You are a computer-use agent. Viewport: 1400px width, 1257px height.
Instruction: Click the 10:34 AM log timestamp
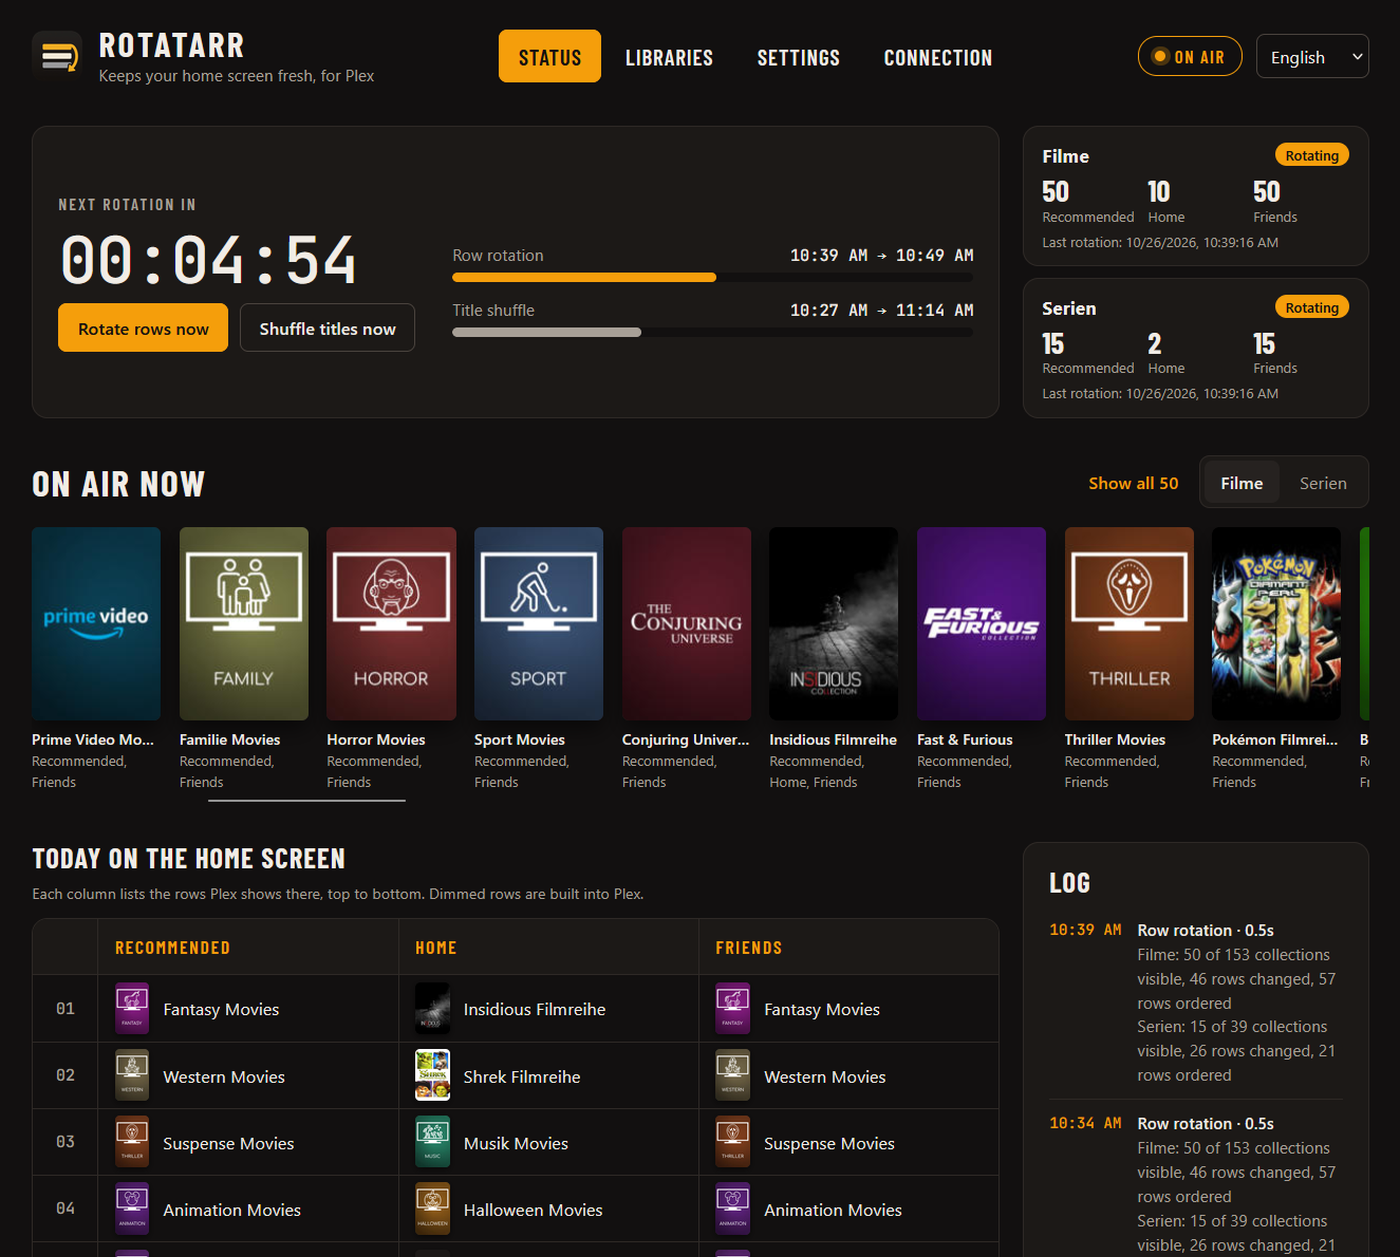[1085, 1123]
